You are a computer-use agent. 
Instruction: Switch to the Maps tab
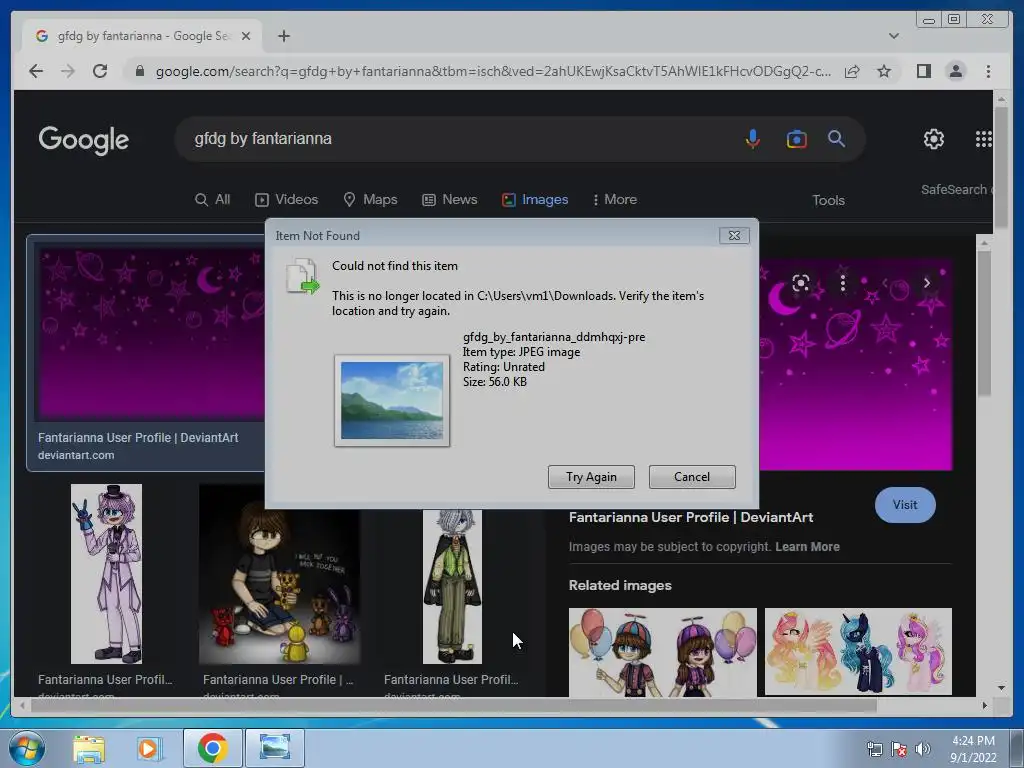[370, 199]
